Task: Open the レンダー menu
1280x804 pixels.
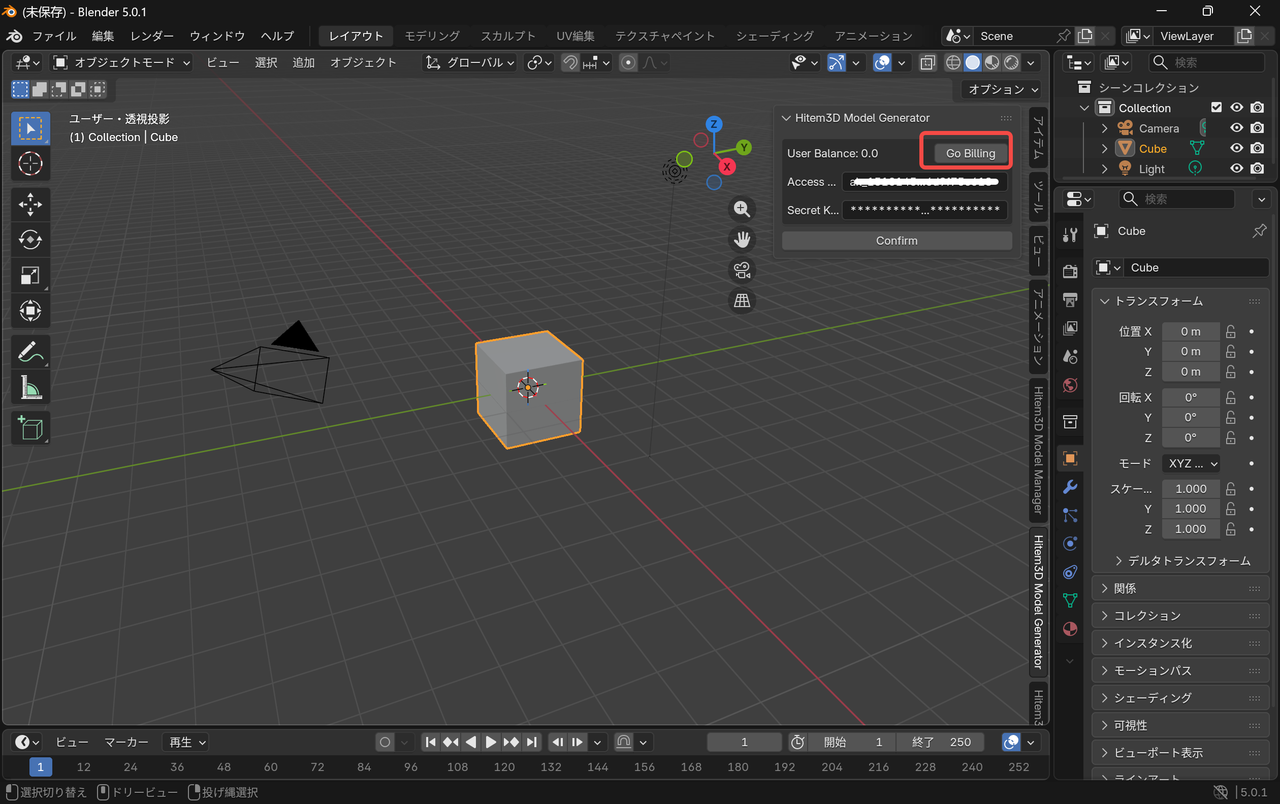Action: click(x=151, y=35)
